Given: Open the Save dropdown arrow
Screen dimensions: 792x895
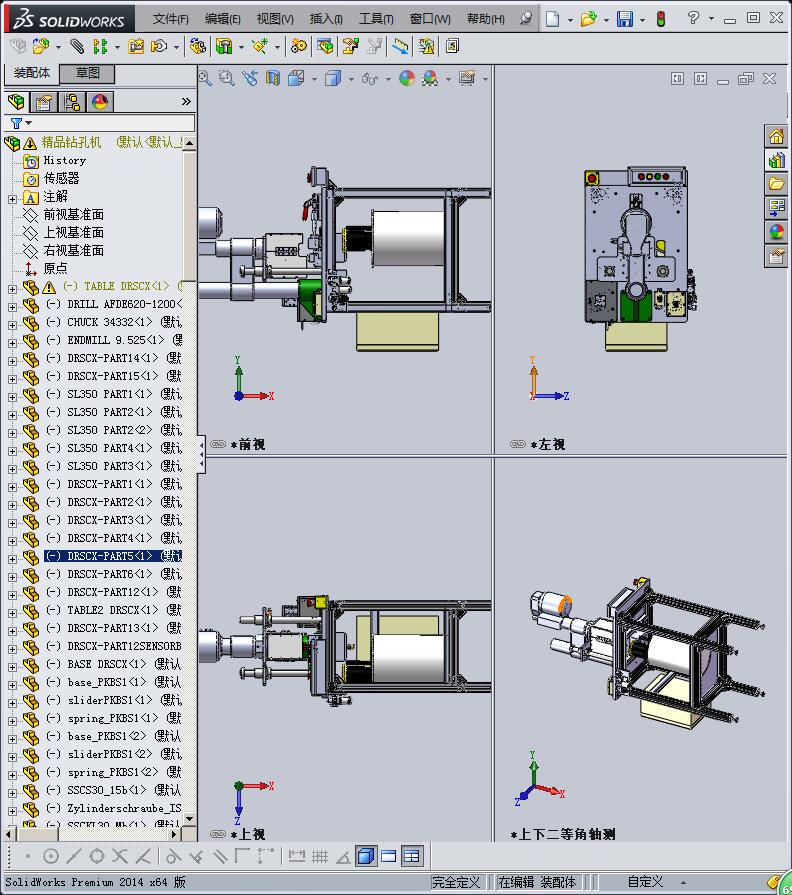Looking at the screenshot, I should [643, 20].
